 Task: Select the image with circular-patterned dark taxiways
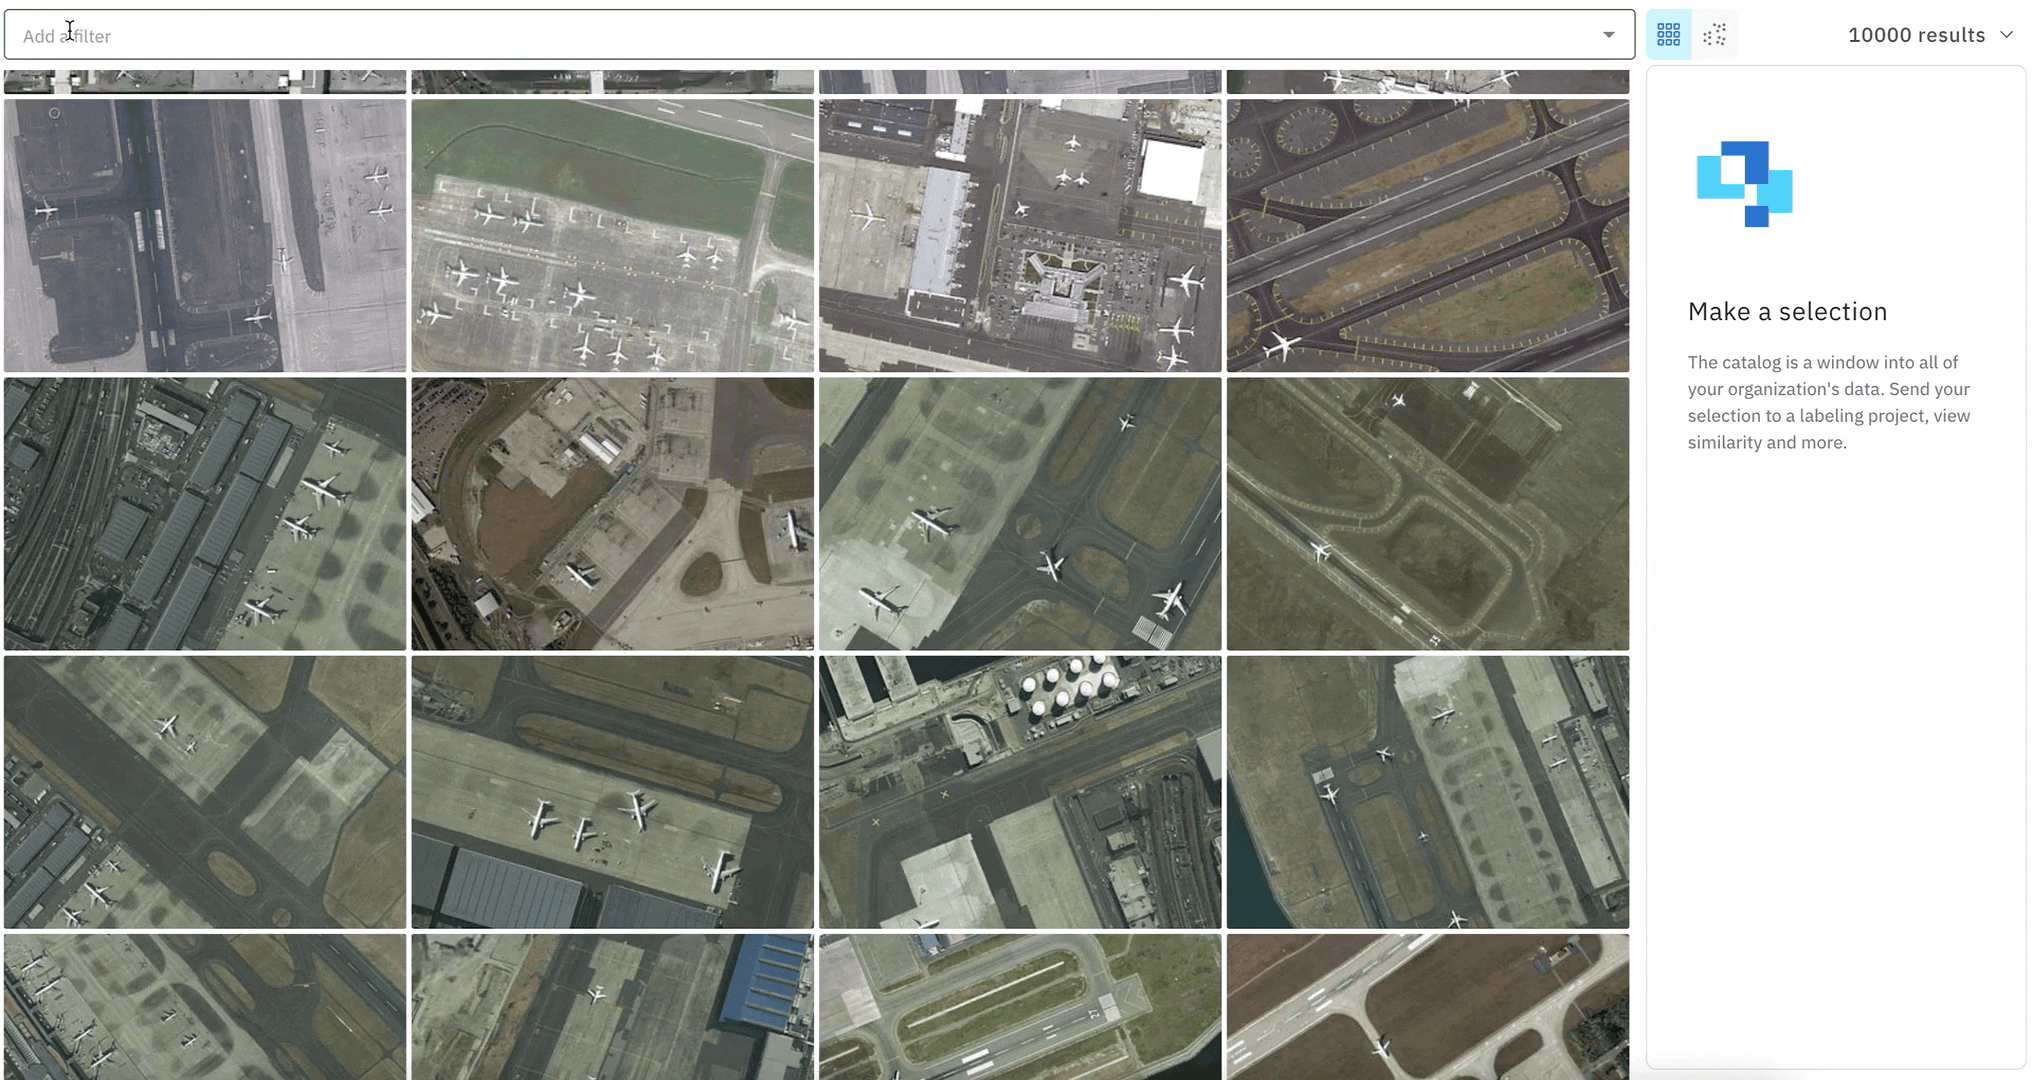[1428, 235]
